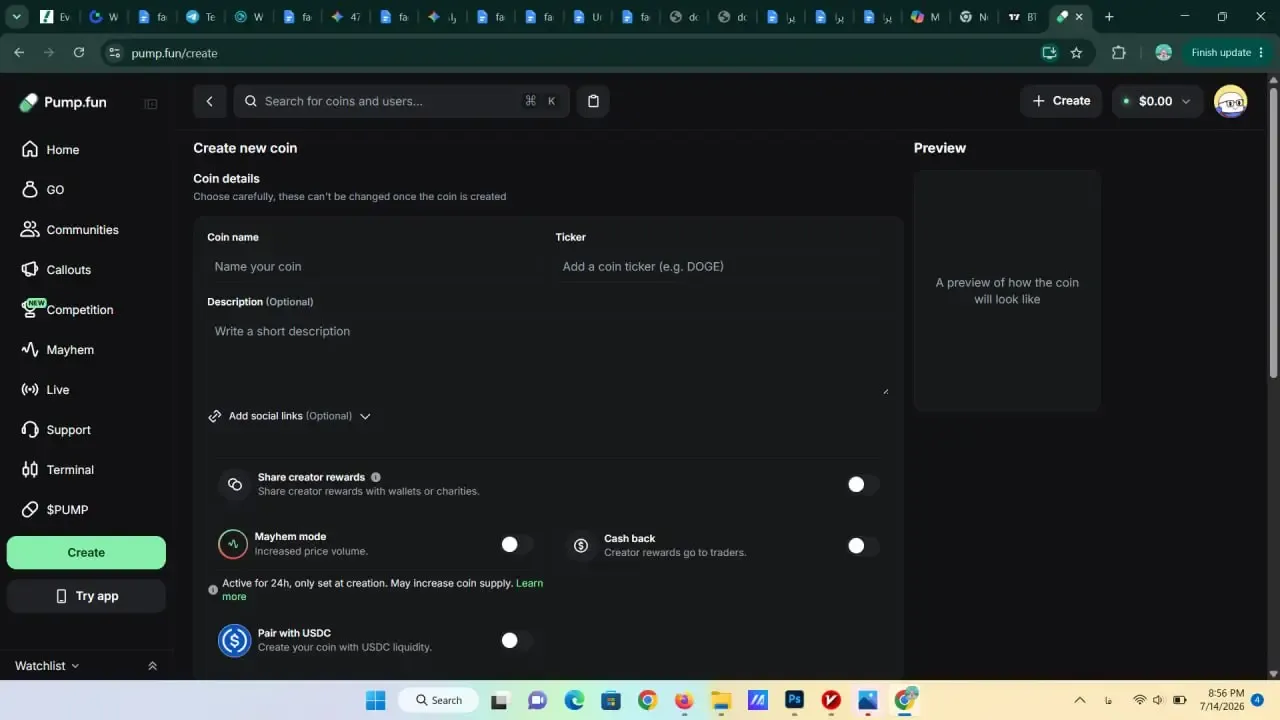Show hidden tray icons chevron
1280x720 pixels.
click(1079, 700)
